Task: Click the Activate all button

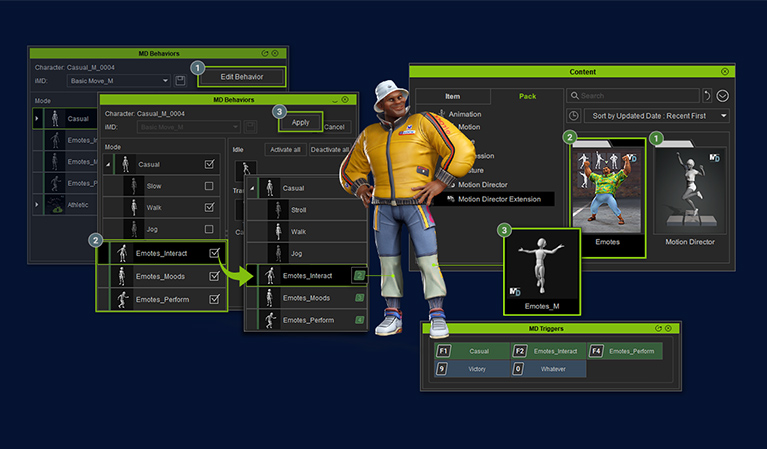Action: pos(285,150)
